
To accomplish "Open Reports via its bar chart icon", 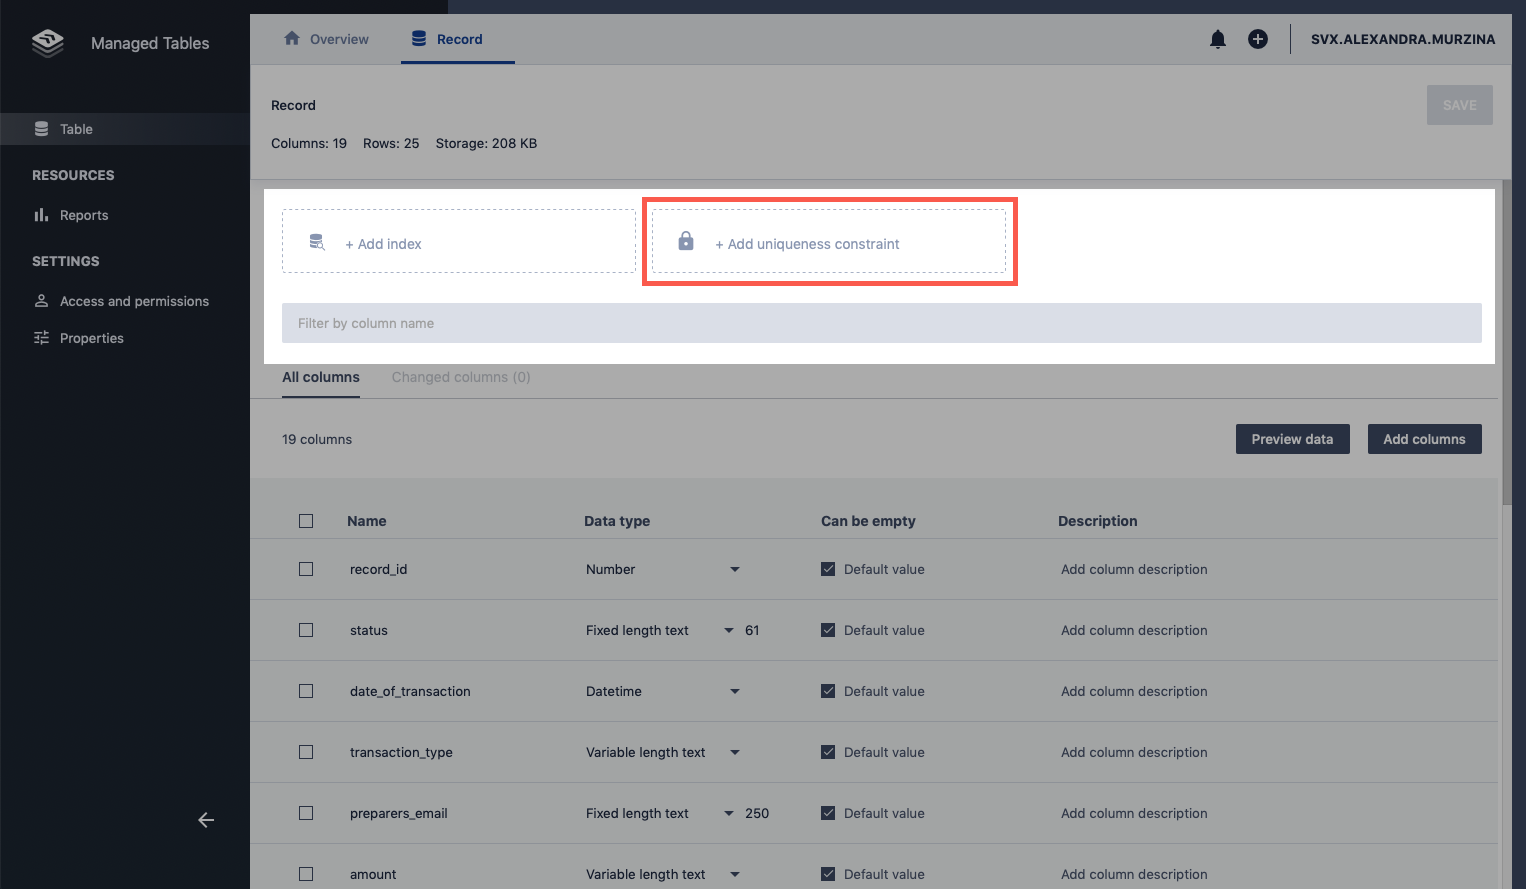I will [x=41, y=215].
